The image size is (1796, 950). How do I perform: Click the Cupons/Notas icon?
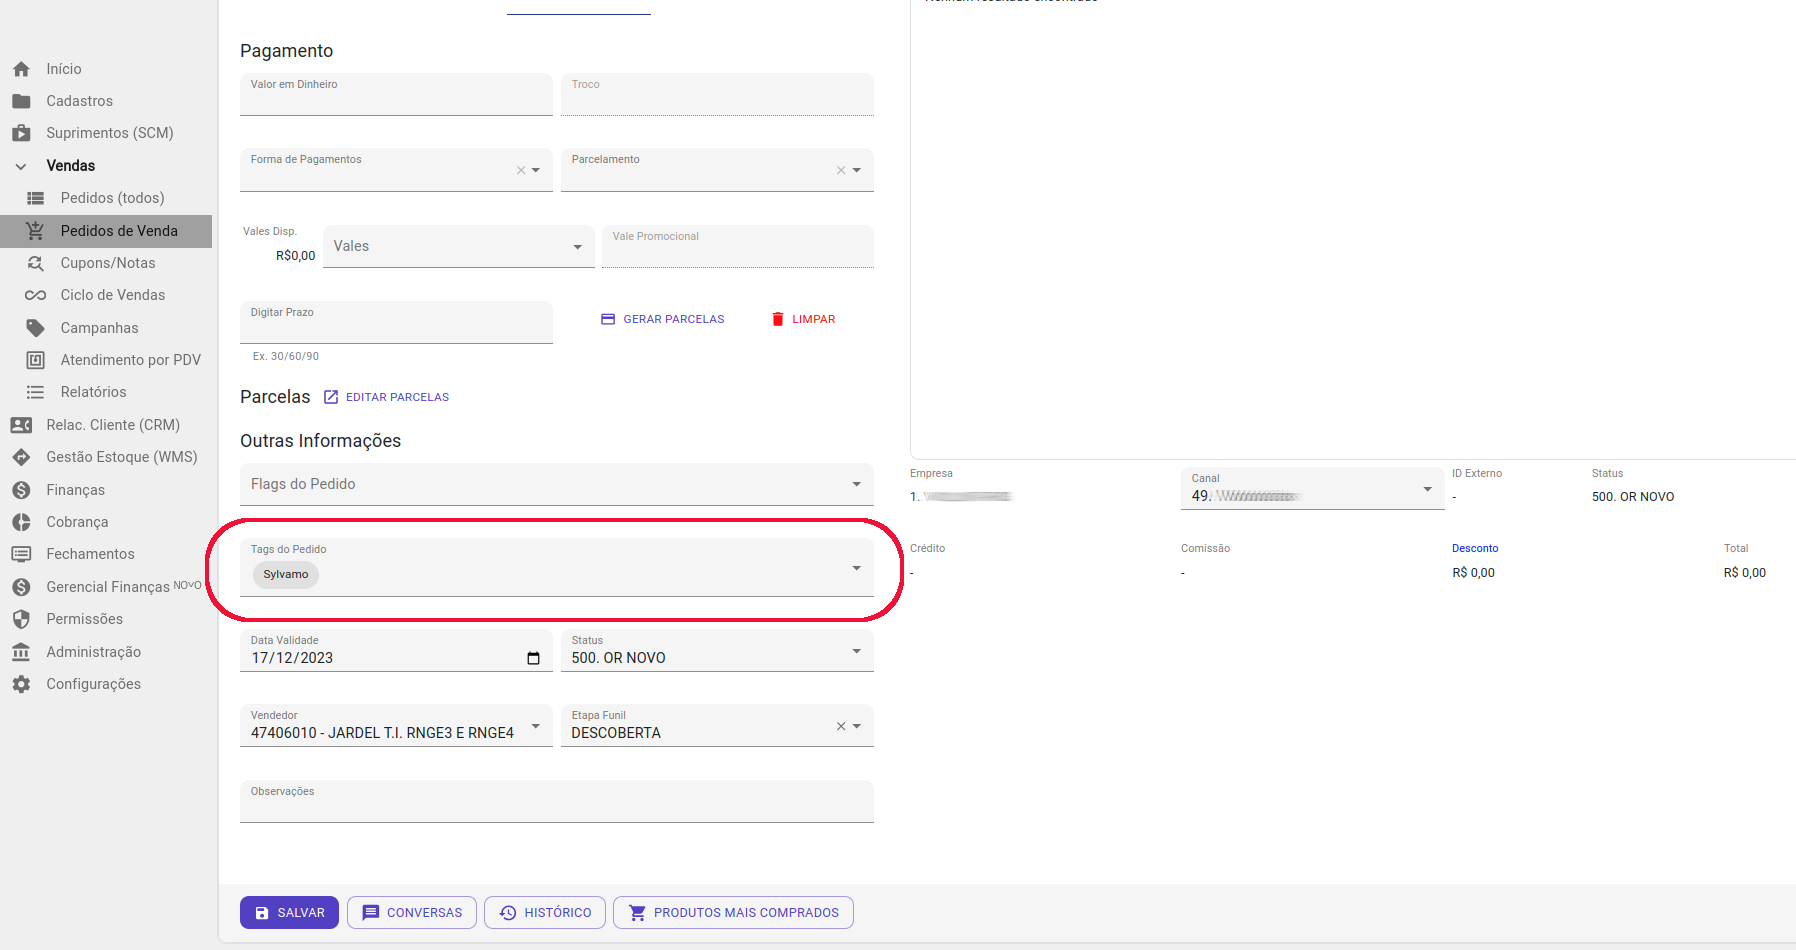35,263
